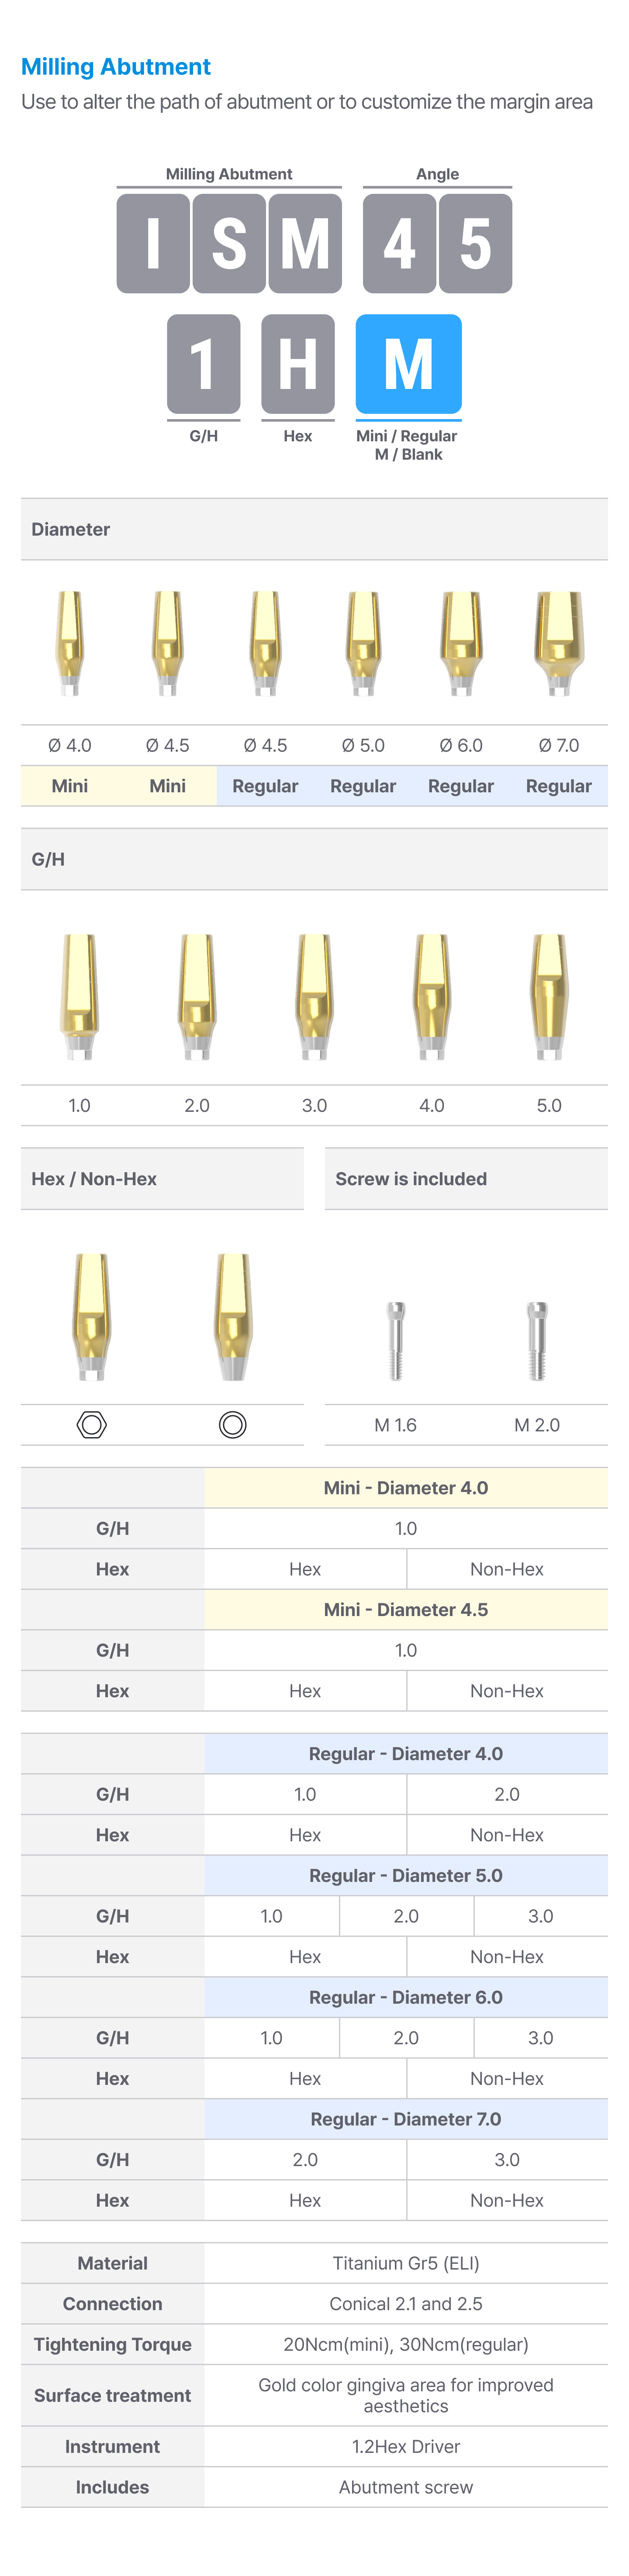
Task: Select the M 1.6 screw image
Action: 396,1340
